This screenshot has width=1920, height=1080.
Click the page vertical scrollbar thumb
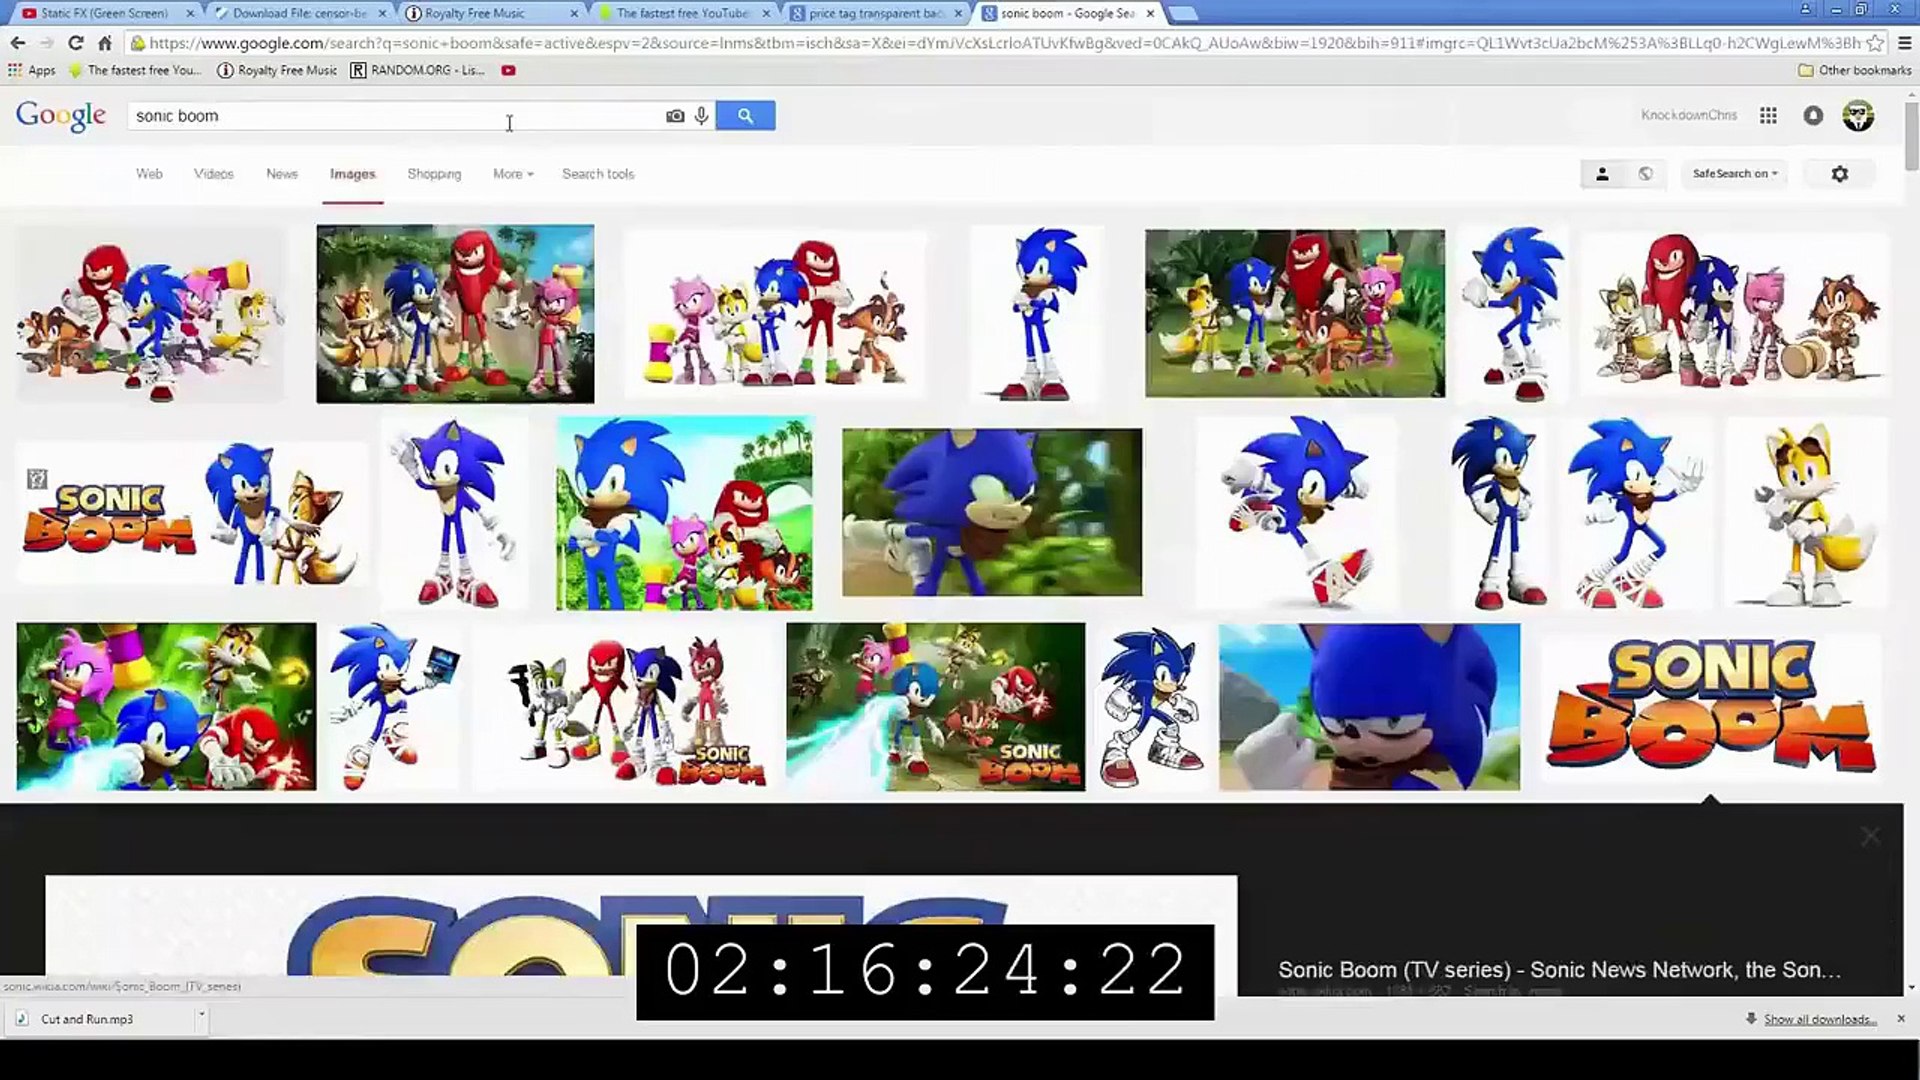click(1911, 135)
